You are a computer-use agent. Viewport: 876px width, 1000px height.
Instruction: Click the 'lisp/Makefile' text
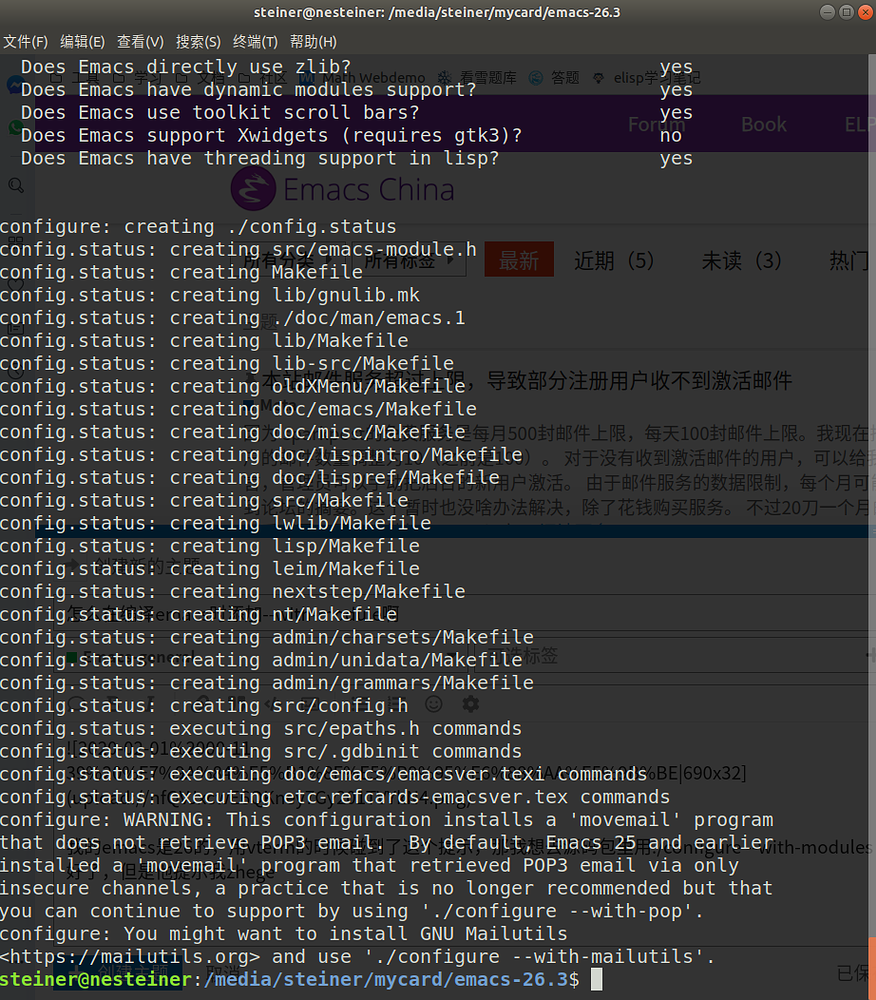(x=346, y=547)
